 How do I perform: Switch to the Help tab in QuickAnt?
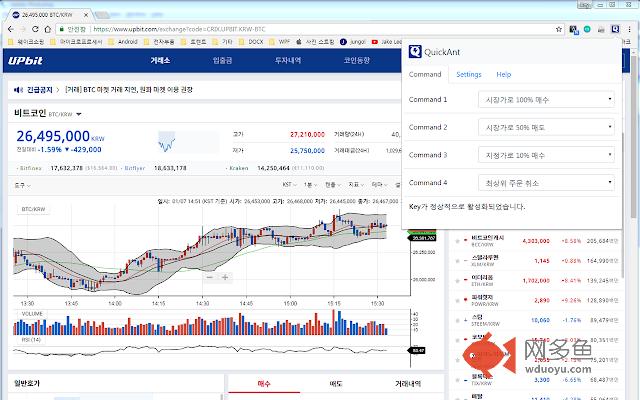tap(504, 74)
